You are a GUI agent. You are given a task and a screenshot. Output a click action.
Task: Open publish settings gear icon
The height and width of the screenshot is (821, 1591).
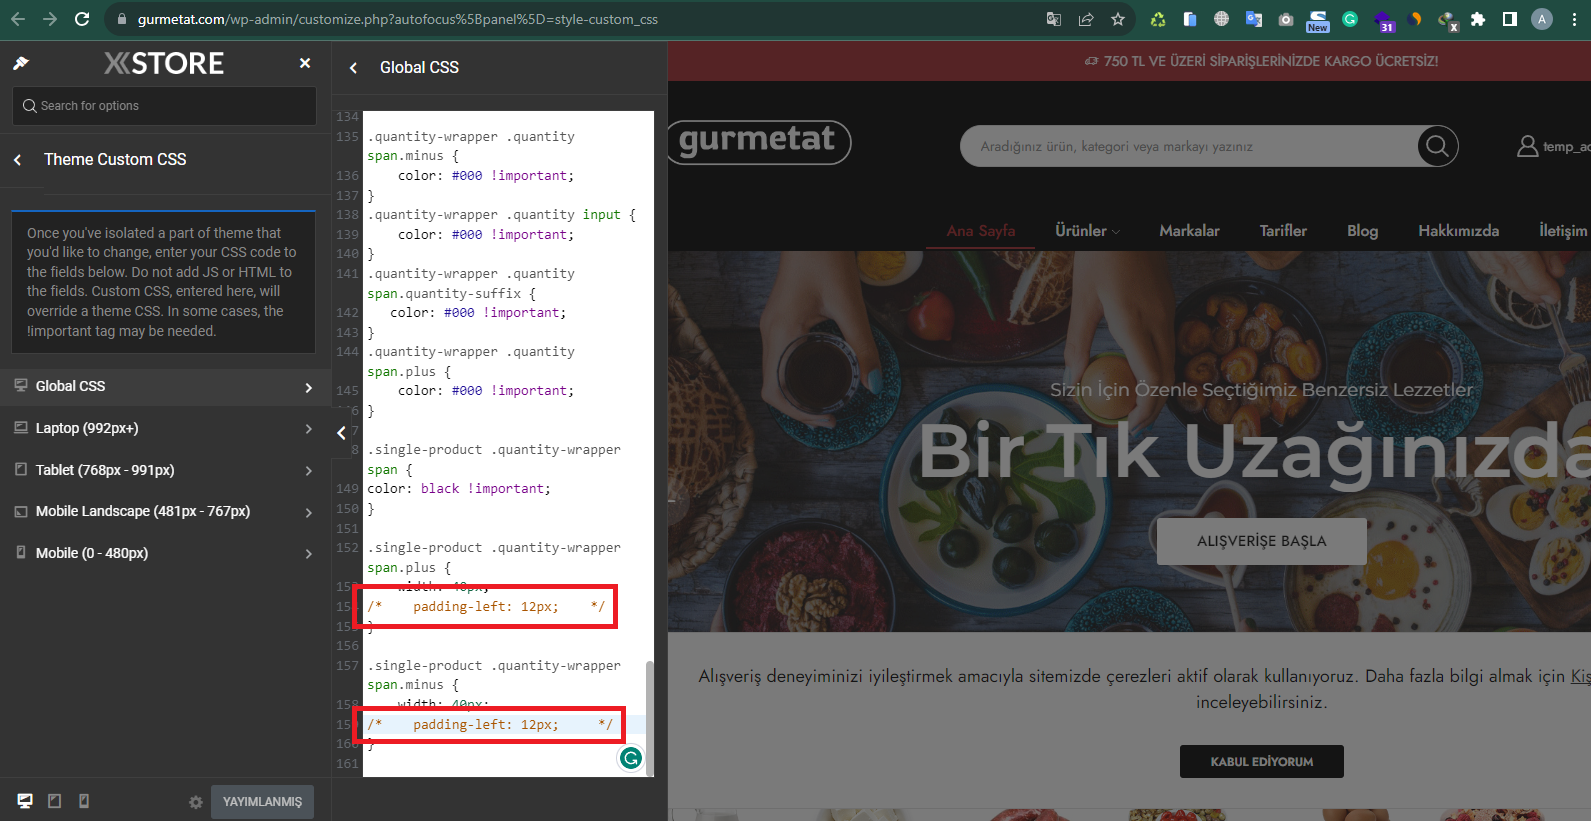tap(196, 802)
